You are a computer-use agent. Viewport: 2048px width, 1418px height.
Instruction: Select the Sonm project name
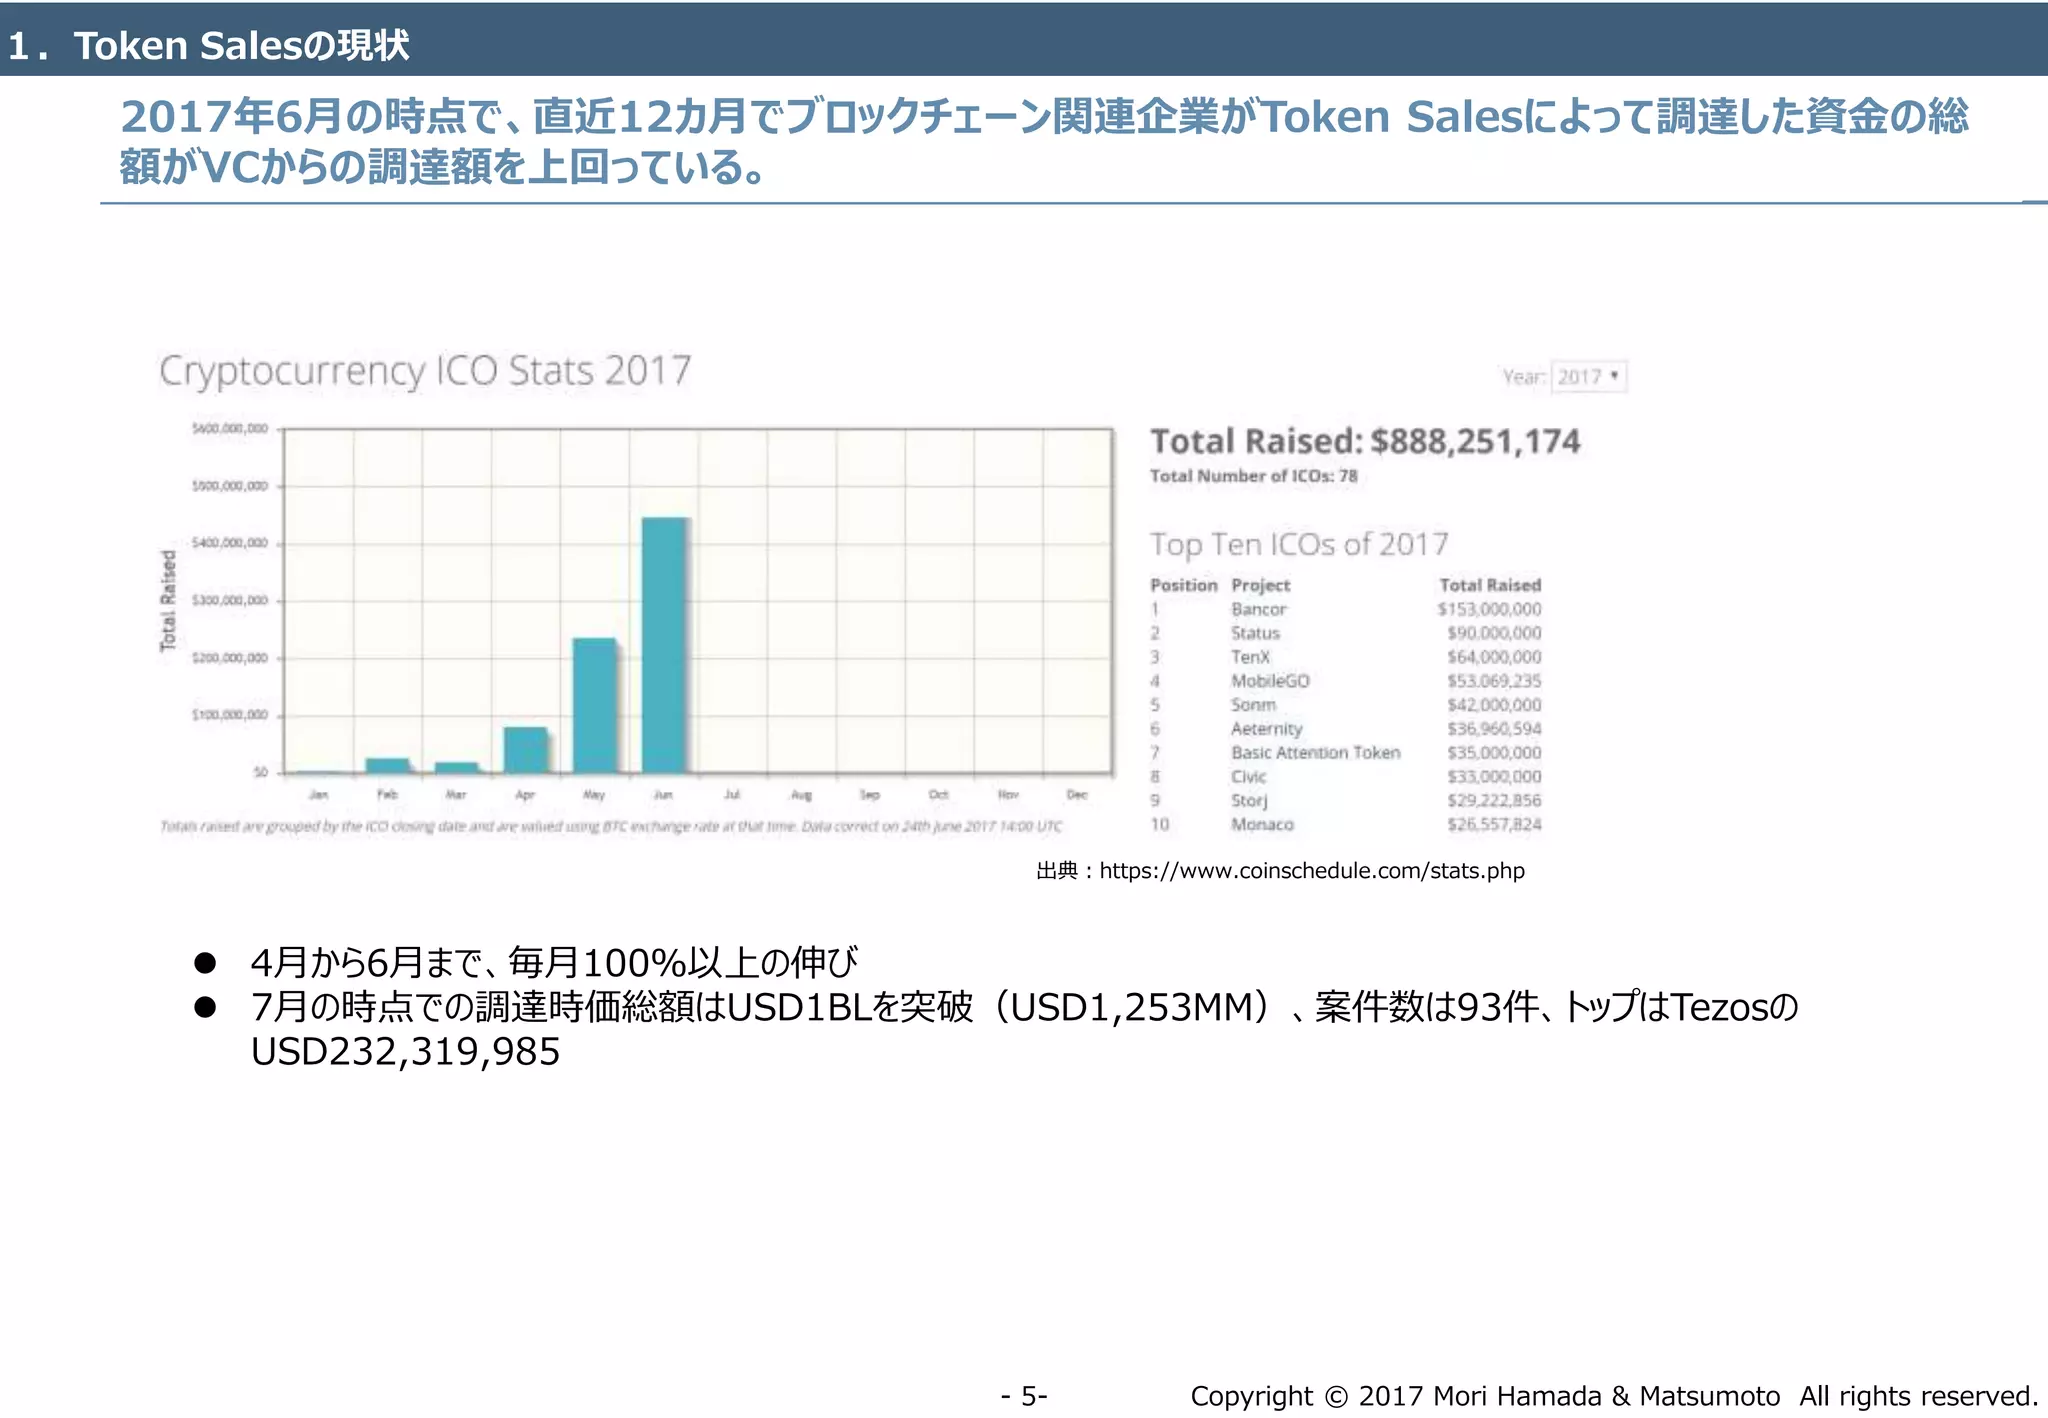pos(1253,705)
